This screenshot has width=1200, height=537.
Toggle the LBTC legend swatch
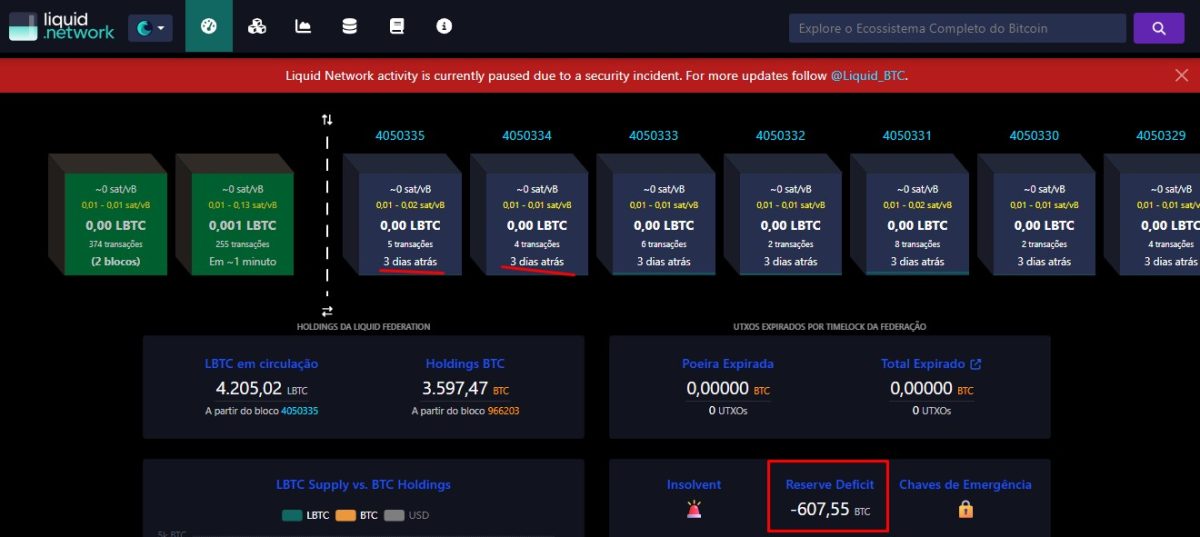click(292, 515)
